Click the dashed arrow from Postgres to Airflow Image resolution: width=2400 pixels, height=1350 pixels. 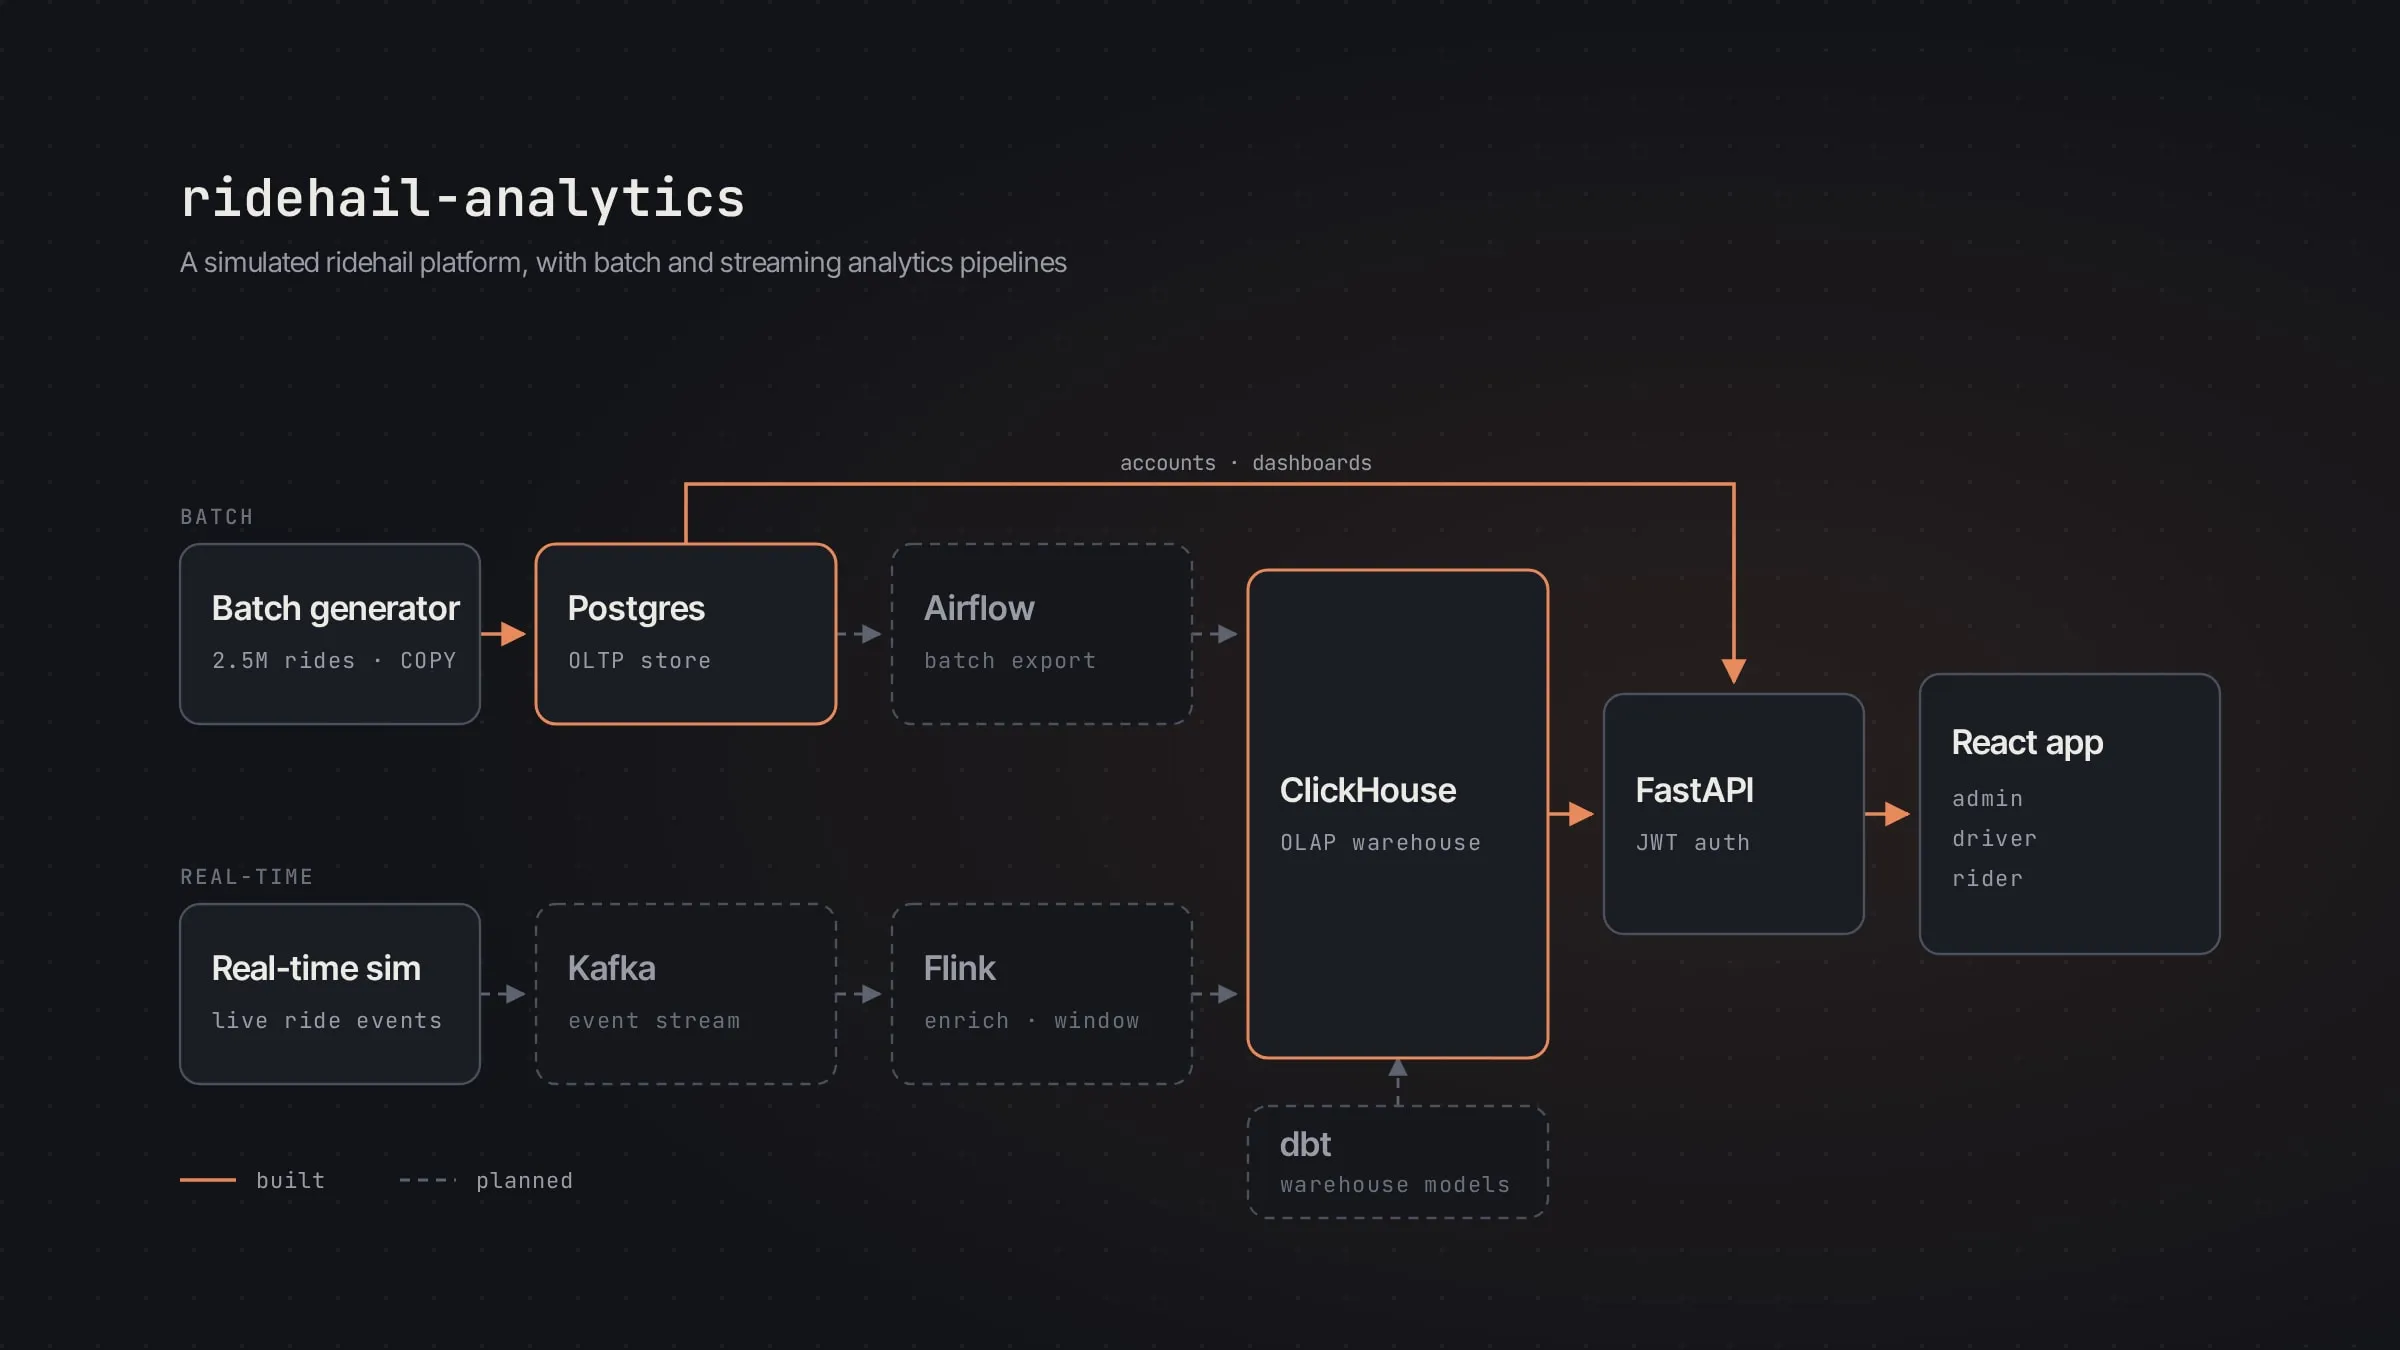click(860, 634)
